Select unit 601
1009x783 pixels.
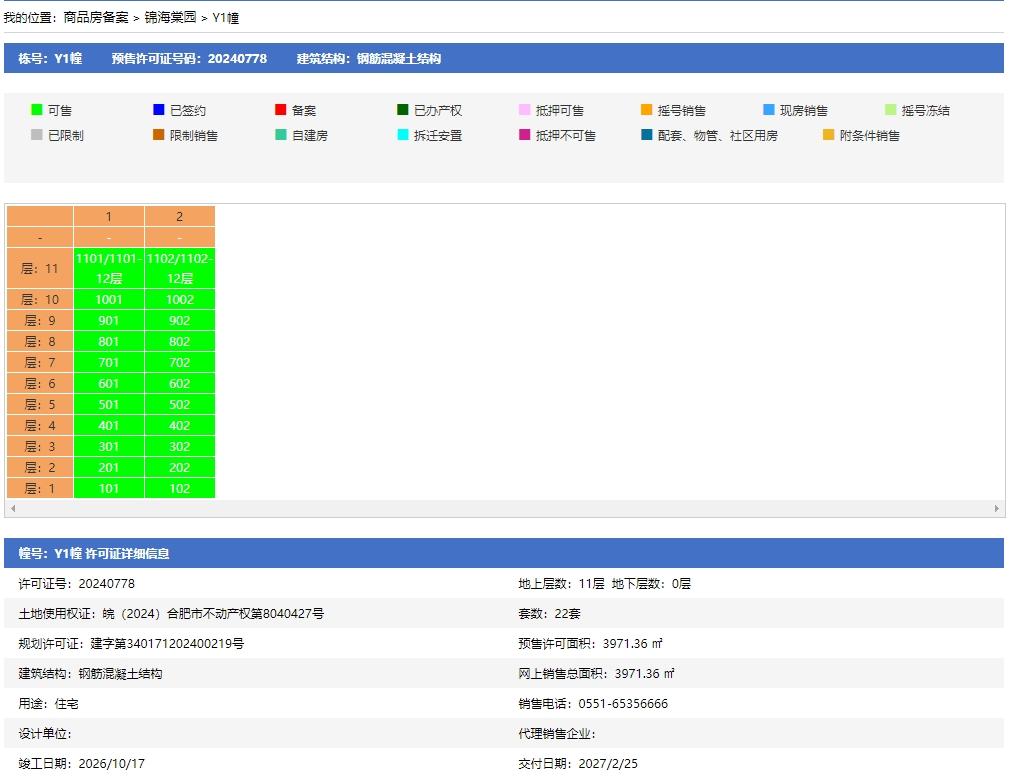[x=109, y=383]
